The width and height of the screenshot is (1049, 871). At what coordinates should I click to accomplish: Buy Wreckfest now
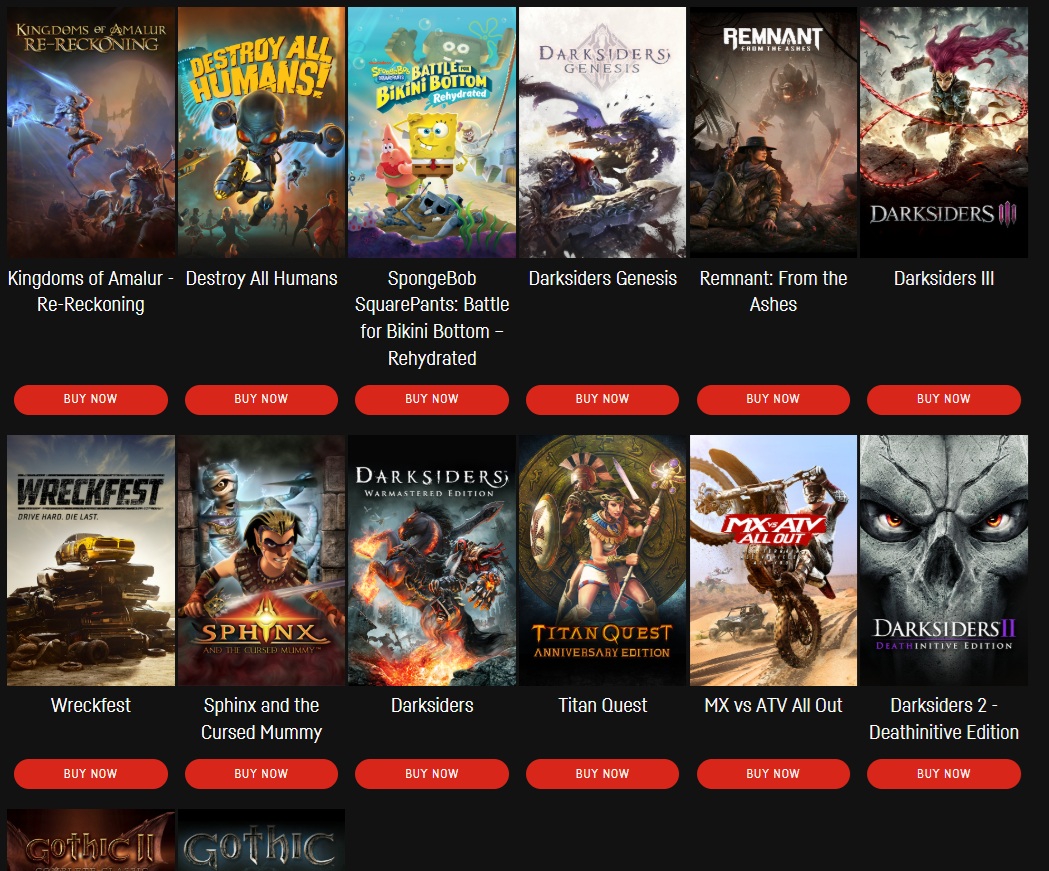90,774
